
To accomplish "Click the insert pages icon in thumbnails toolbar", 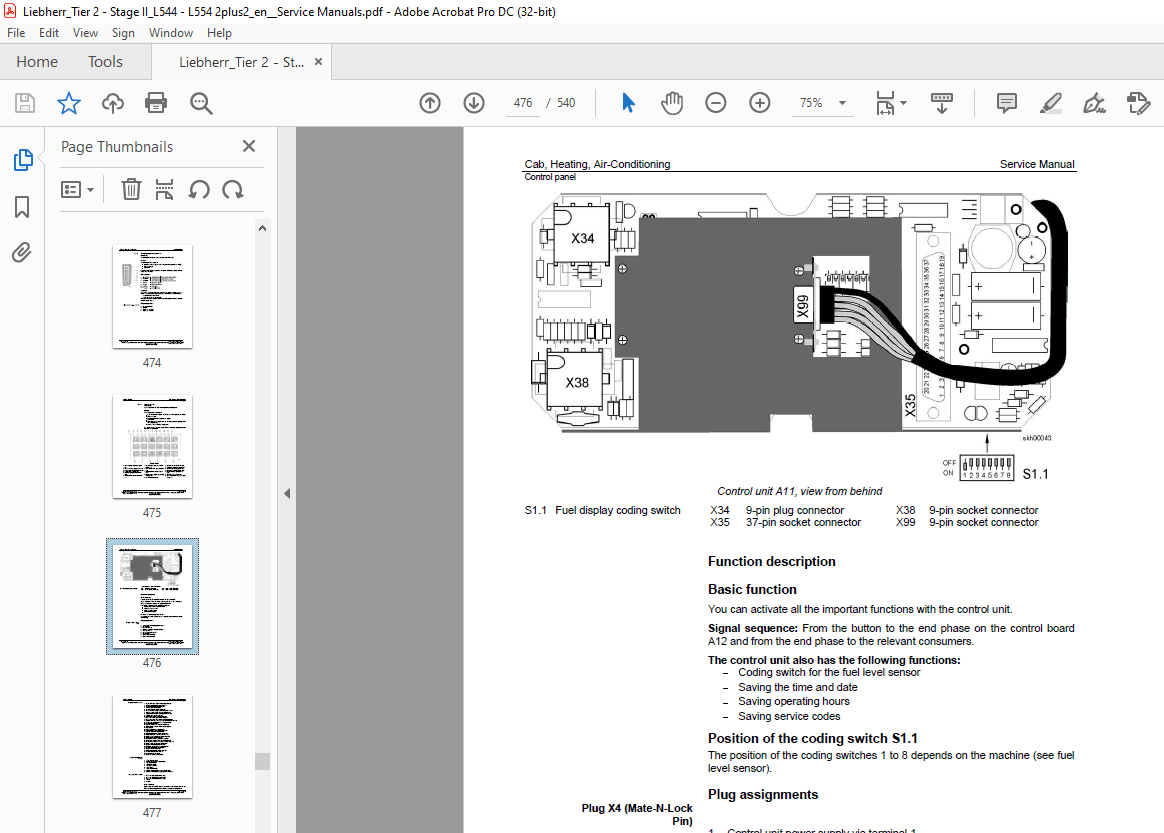I will [x=164, y=189].
